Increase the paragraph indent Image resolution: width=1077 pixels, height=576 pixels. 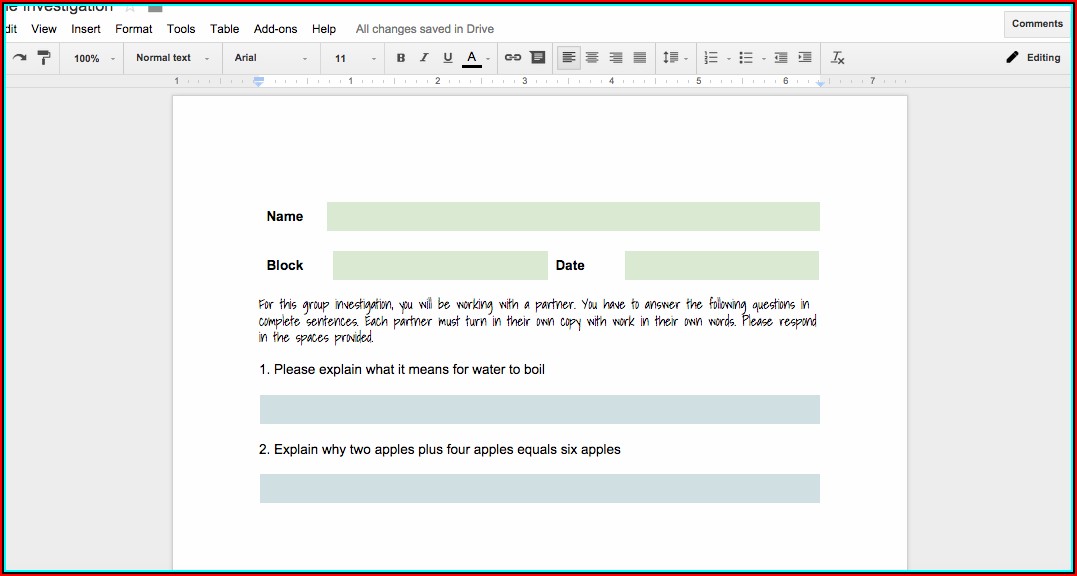coord(805,58)
